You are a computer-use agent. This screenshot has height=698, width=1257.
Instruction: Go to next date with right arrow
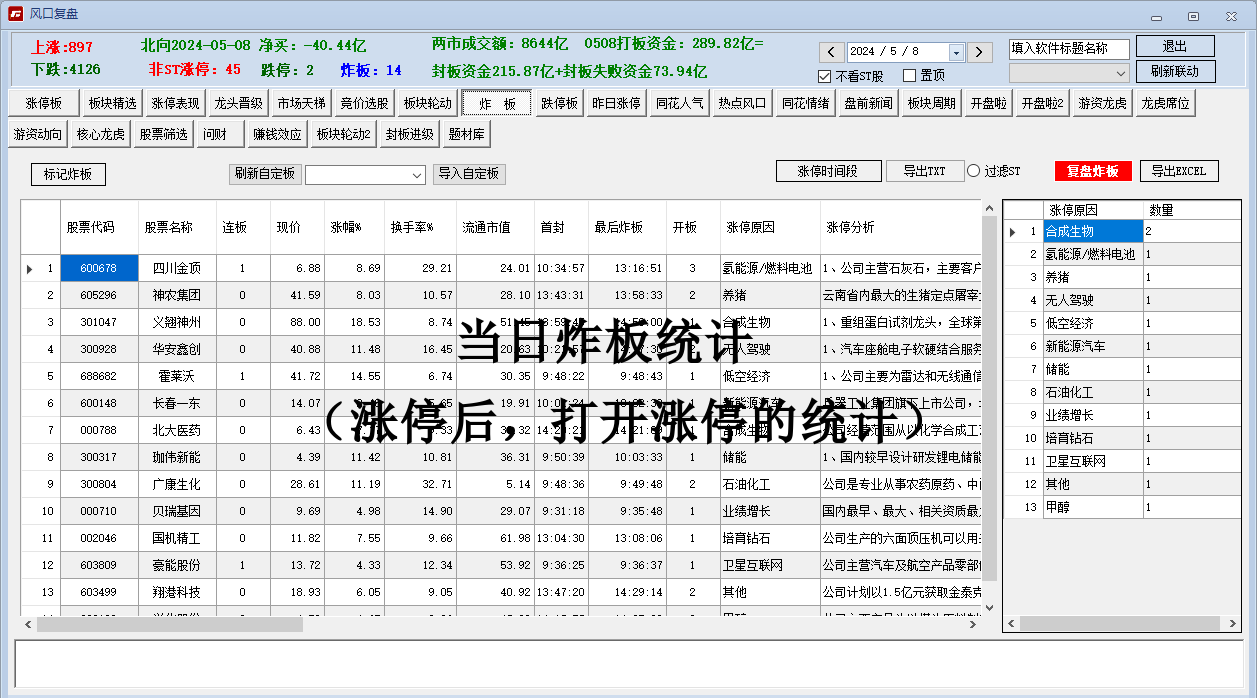pos(979,52)
